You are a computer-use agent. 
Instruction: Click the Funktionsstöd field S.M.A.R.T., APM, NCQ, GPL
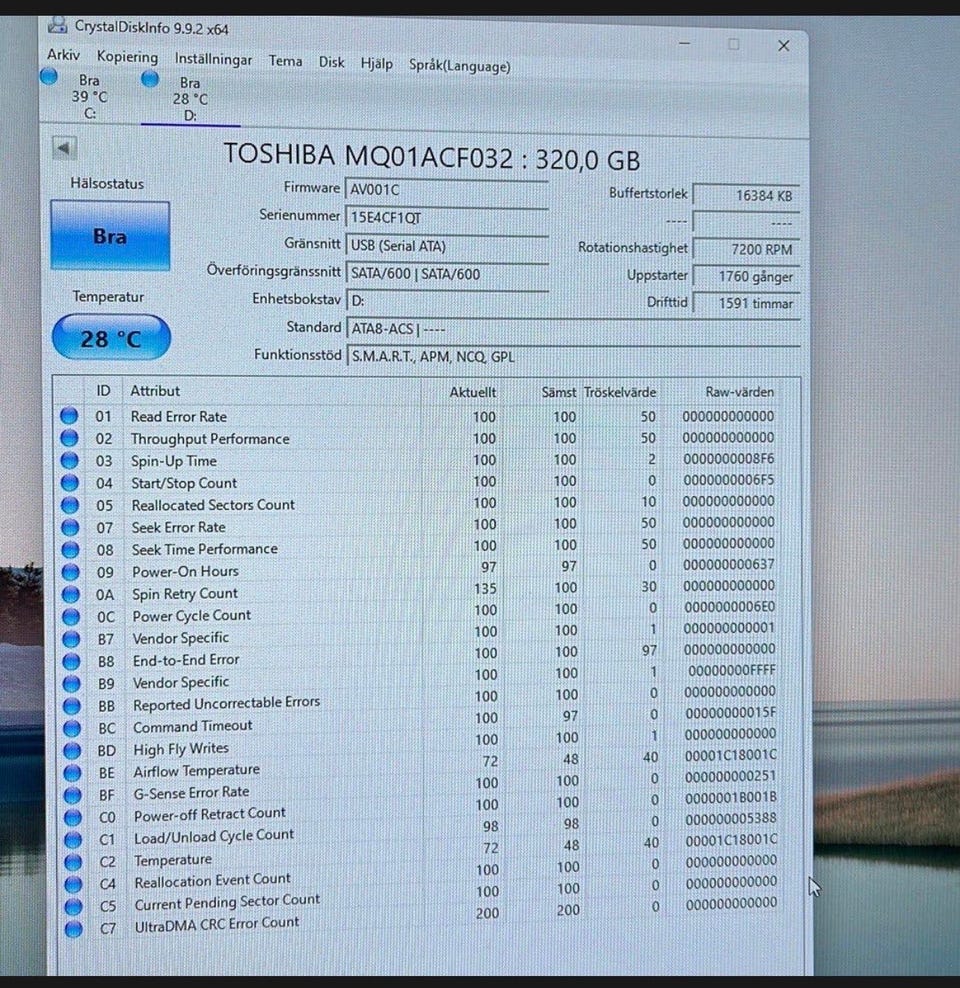pyautogui.click(x=574, y=357)
